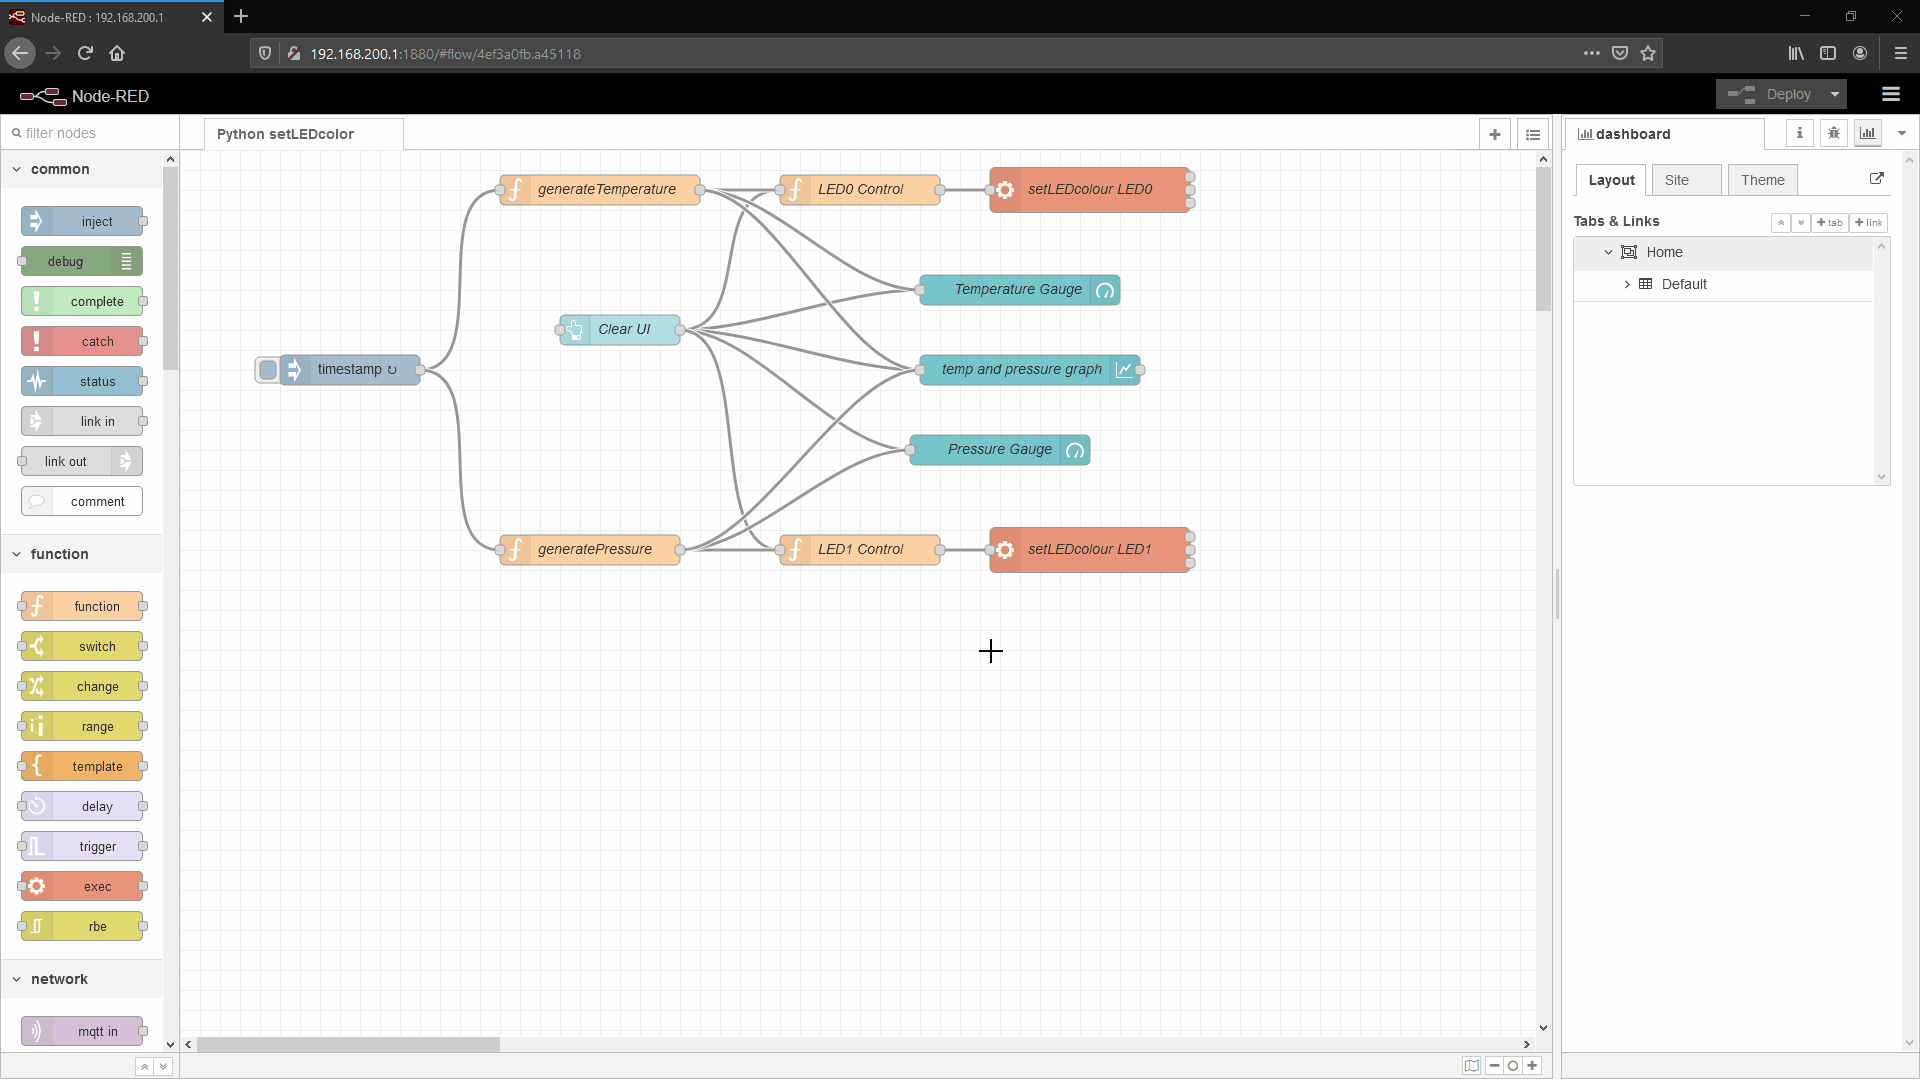
Task: Open the list flows icon
Action: (1532, 134)
